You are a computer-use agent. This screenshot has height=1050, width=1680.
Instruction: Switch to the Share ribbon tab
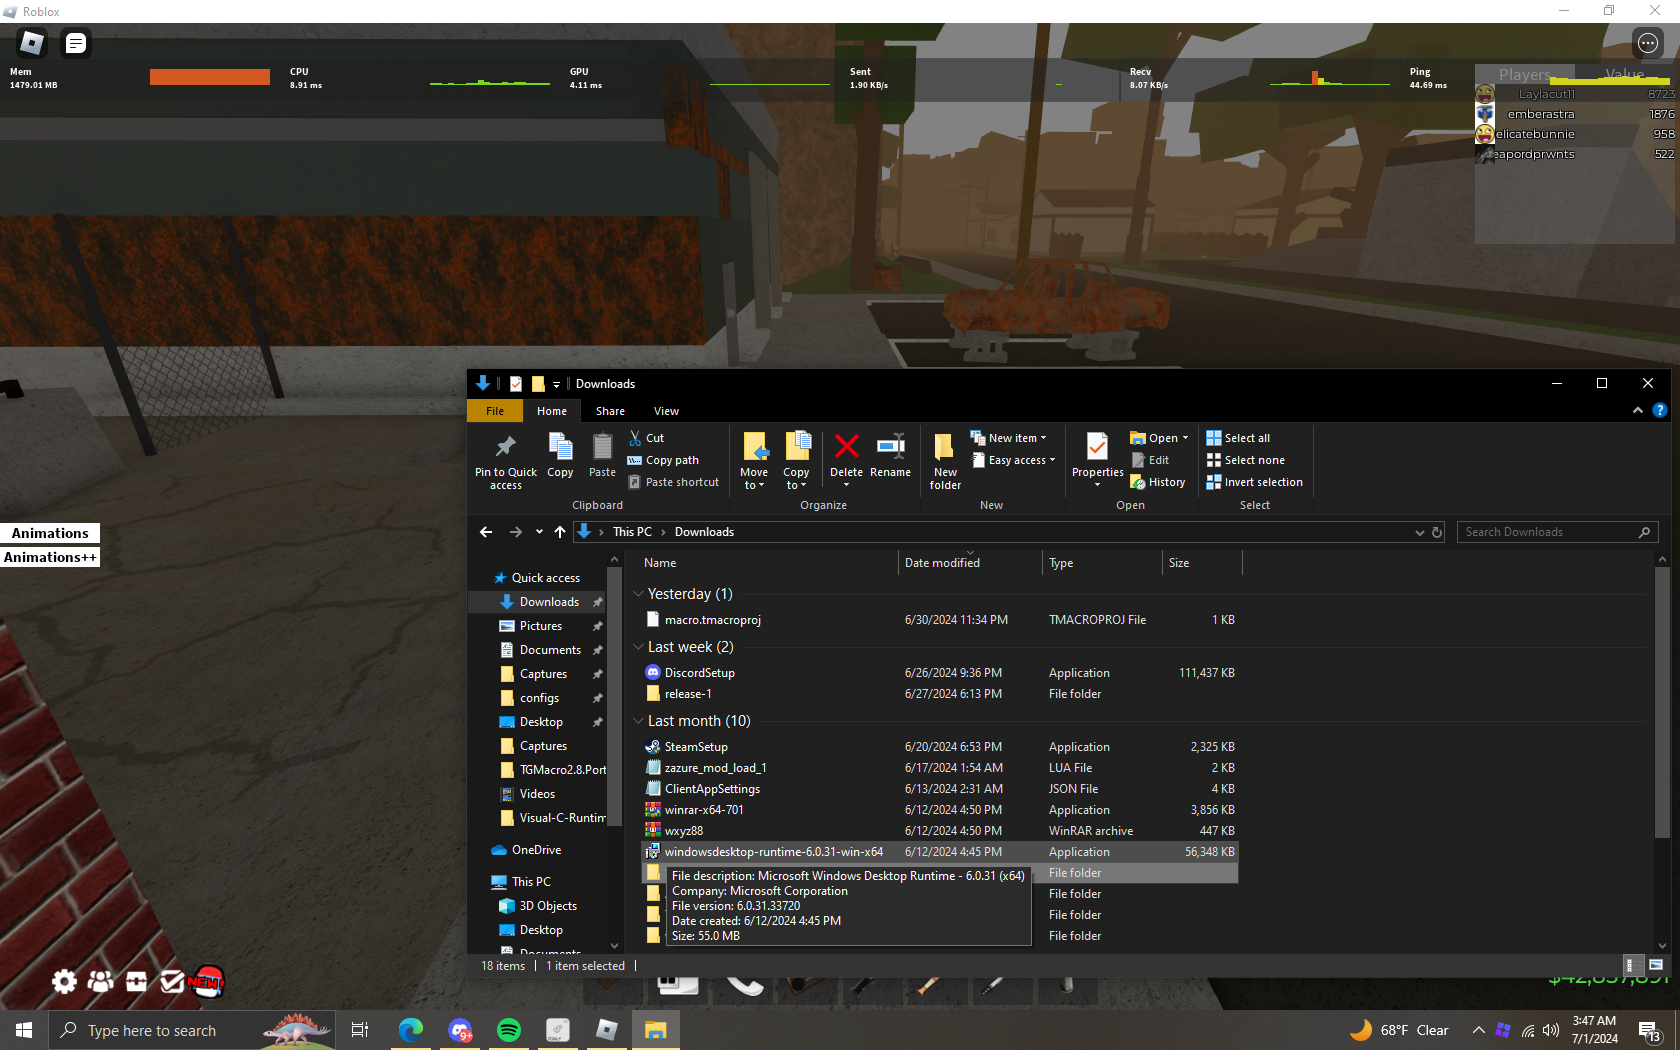coord(610,411)
